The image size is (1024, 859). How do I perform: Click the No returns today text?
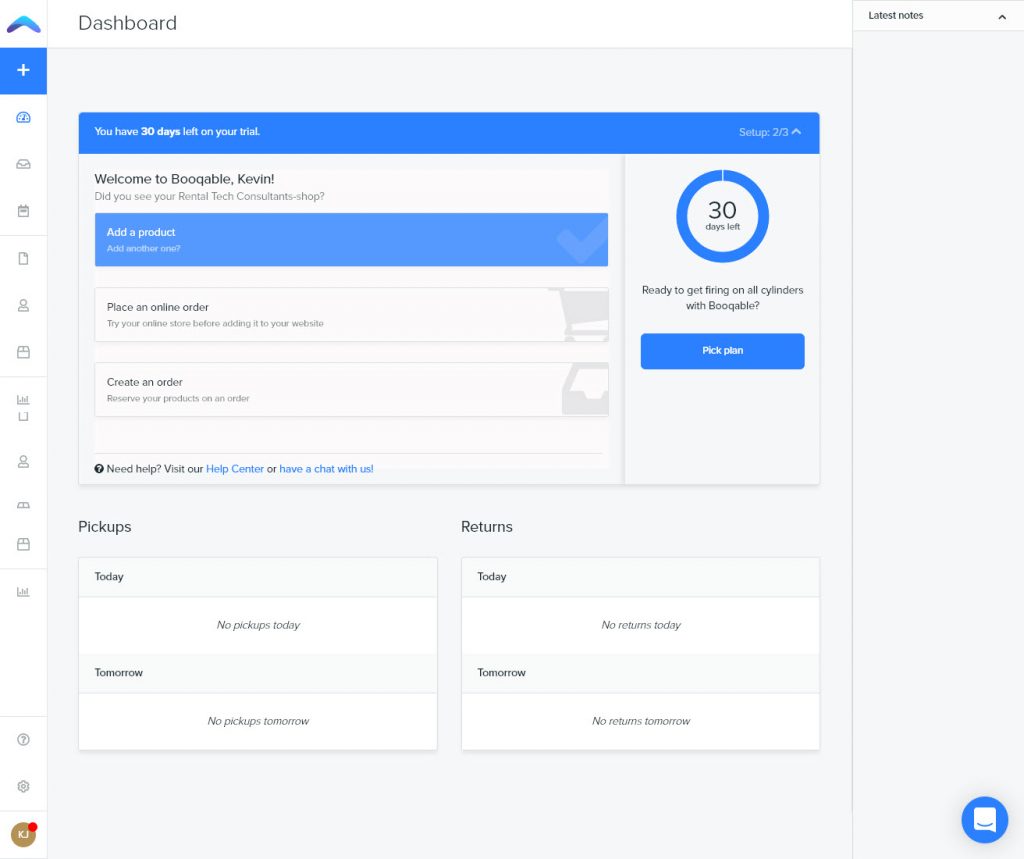pos(641,625)
